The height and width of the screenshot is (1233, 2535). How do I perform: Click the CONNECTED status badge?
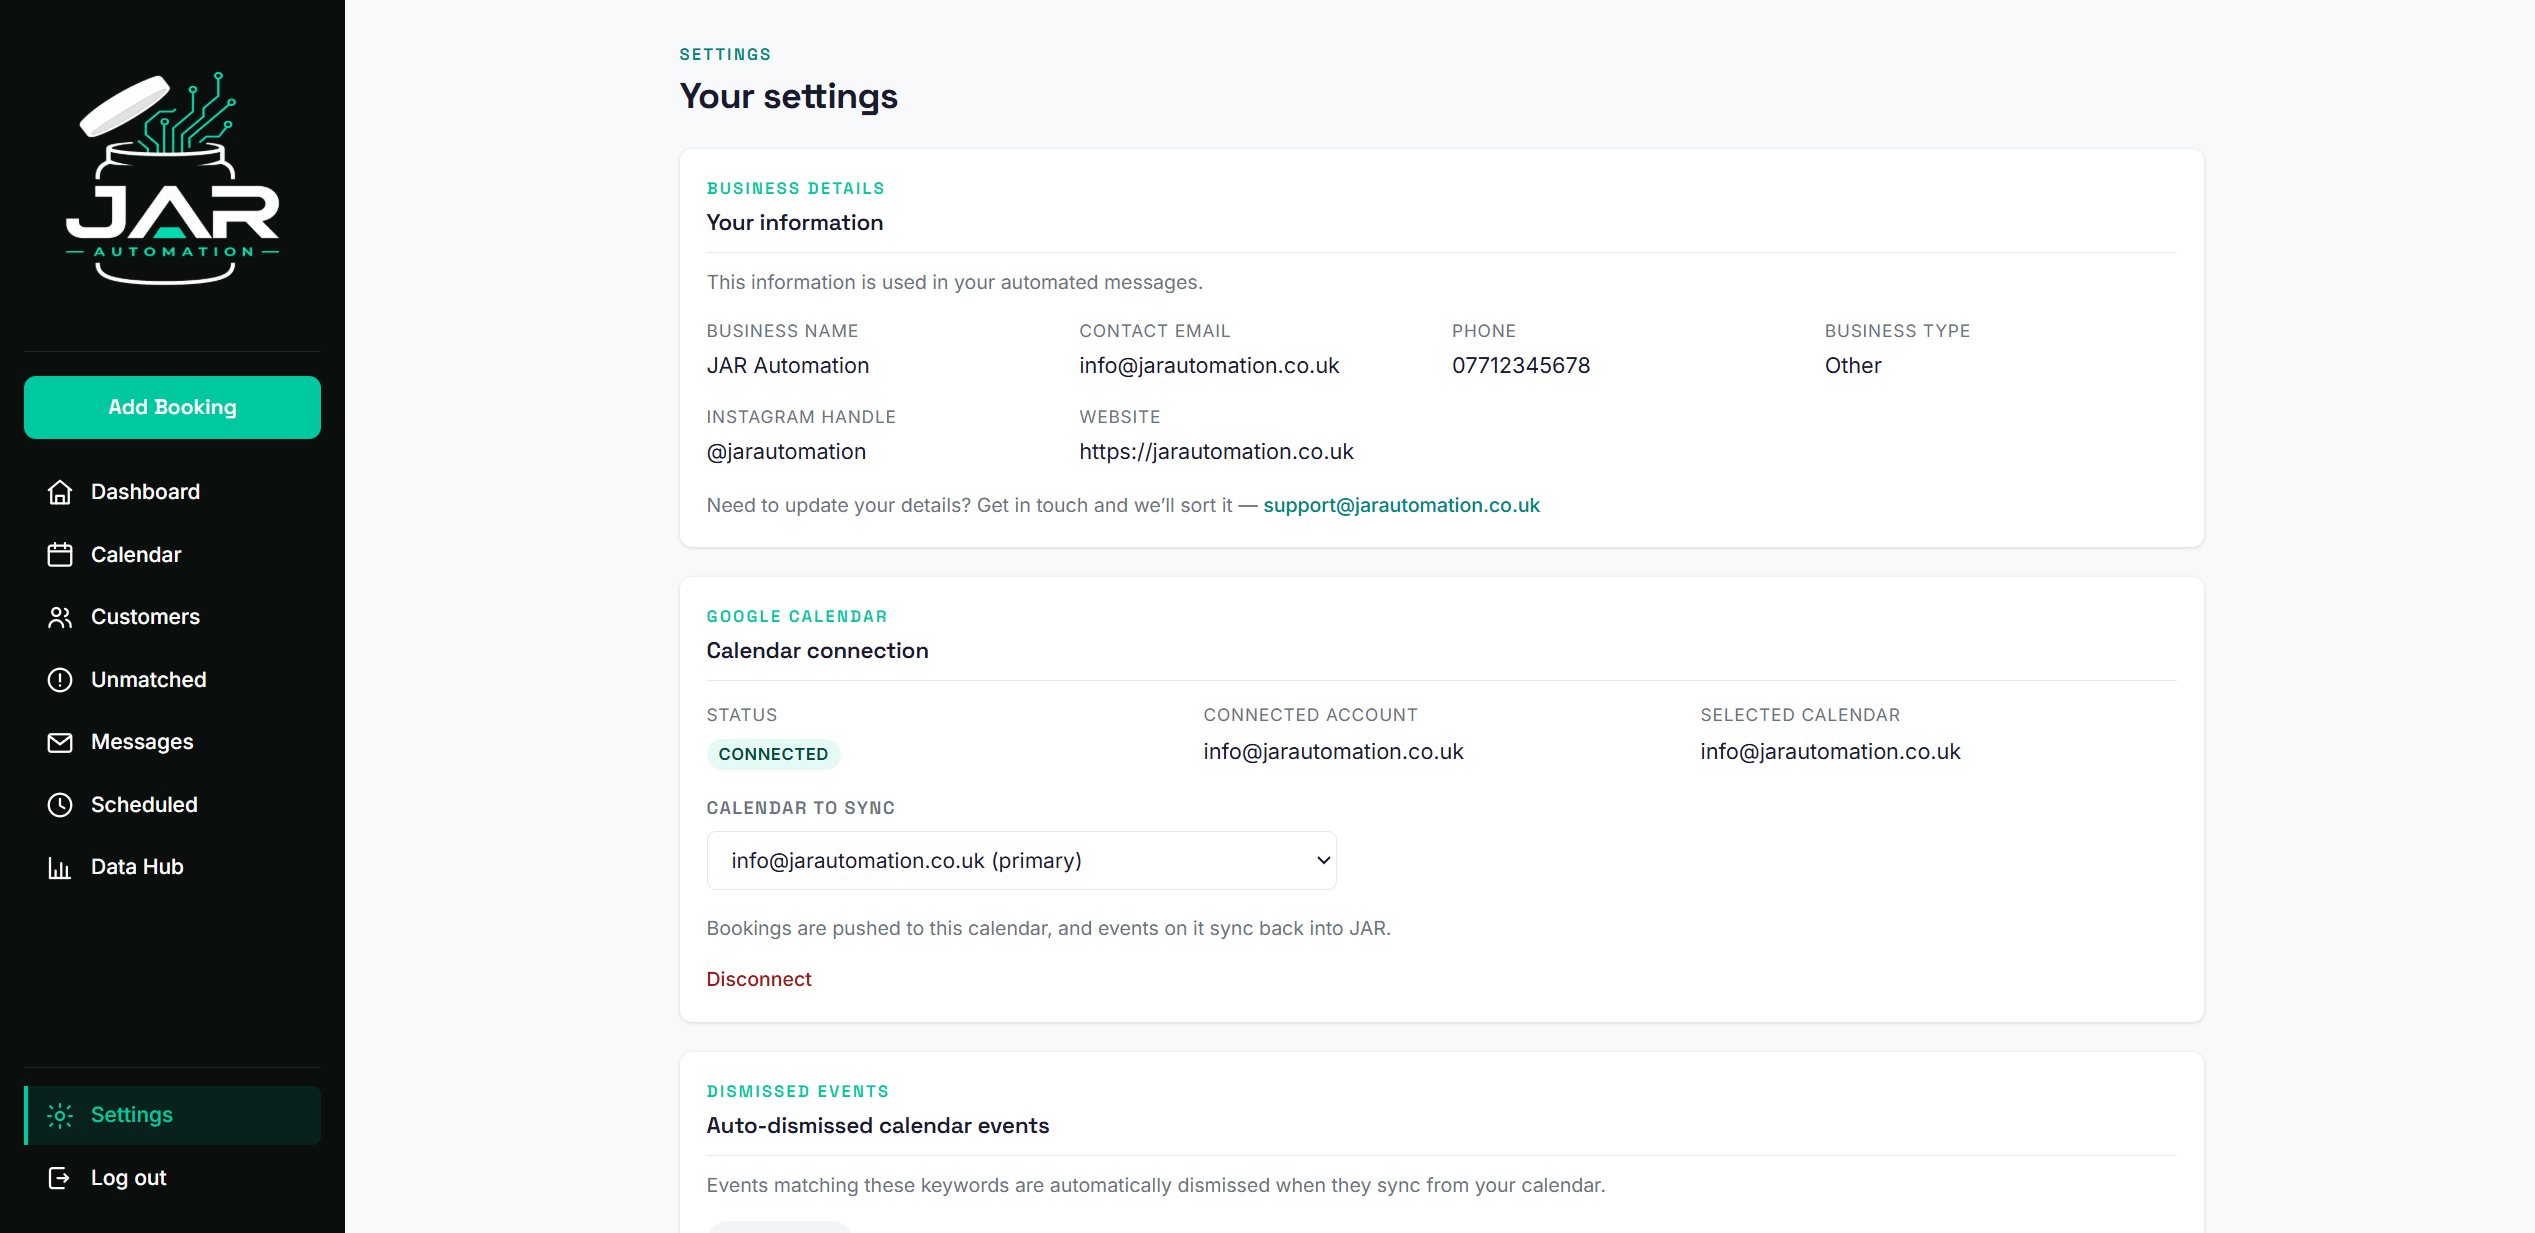pyautogui.click(x=773, y=754)
